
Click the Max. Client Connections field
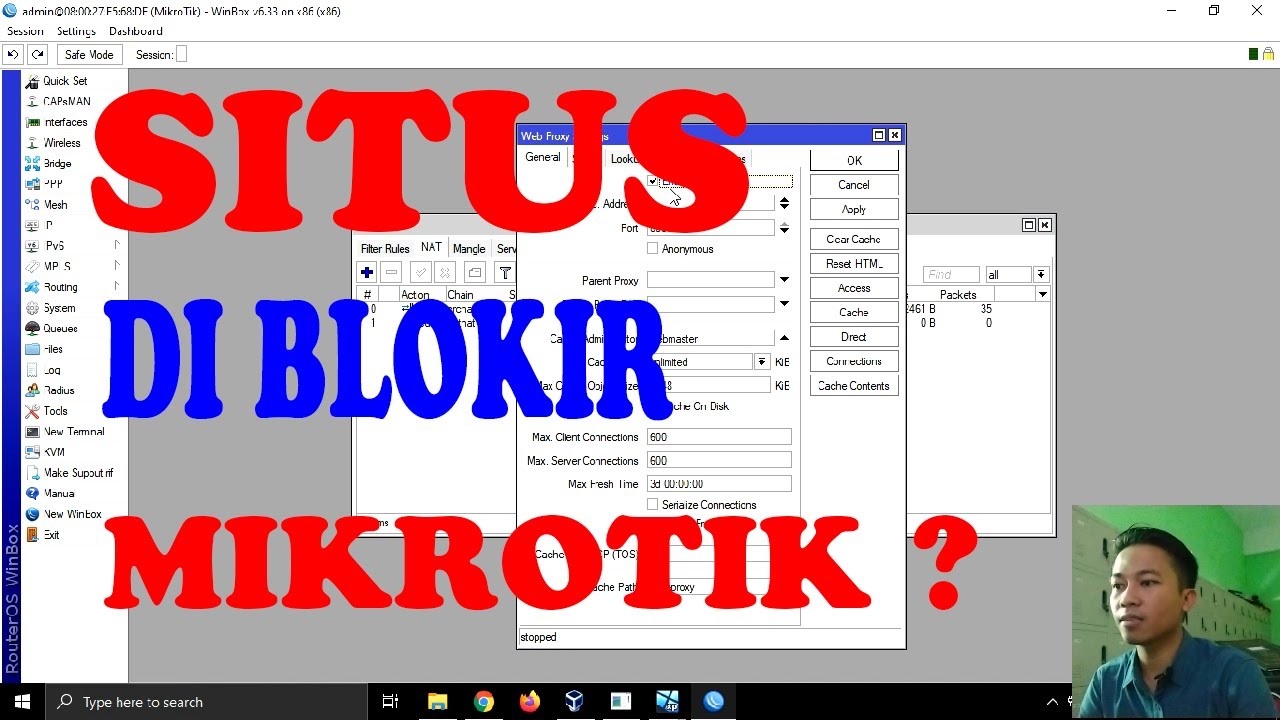click(719, 437)
